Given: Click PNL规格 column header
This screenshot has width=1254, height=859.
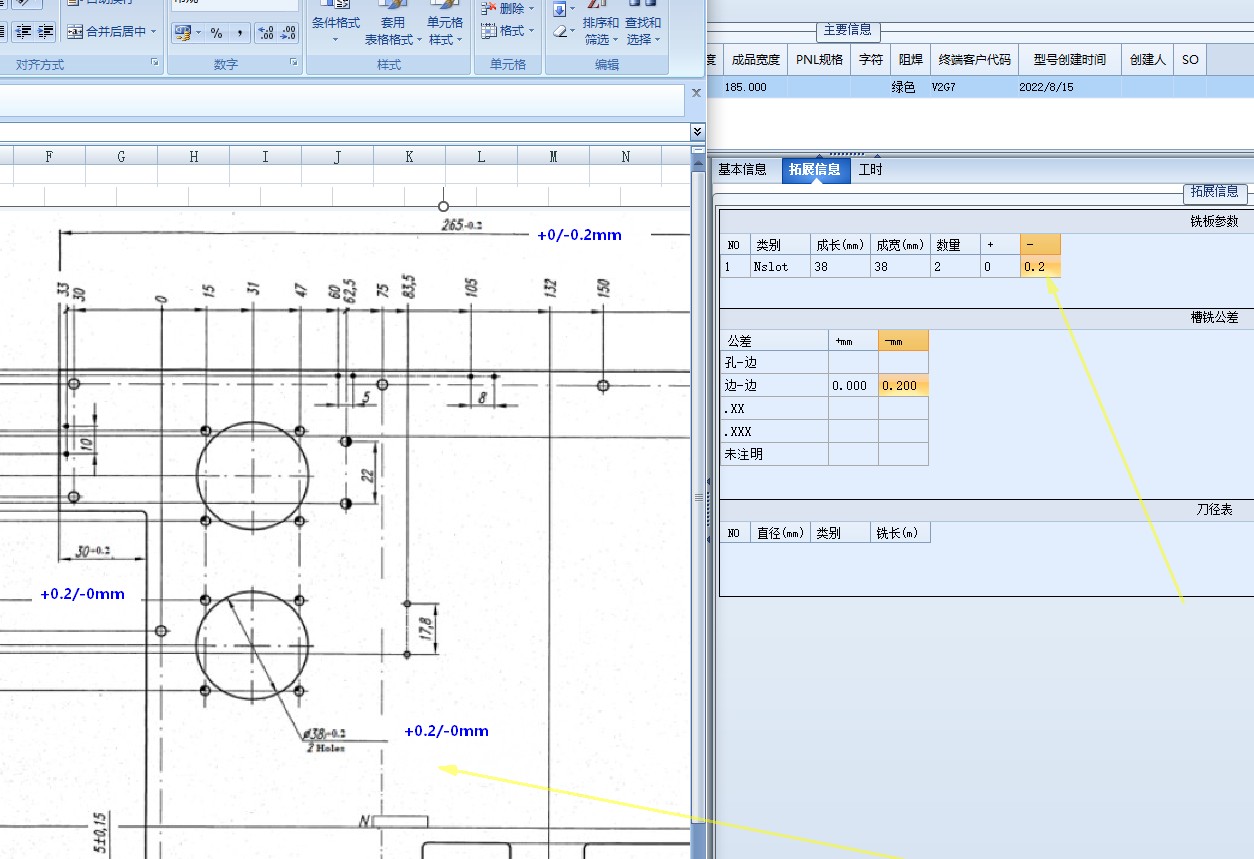Looking at the screenshot, I should 819,60.
